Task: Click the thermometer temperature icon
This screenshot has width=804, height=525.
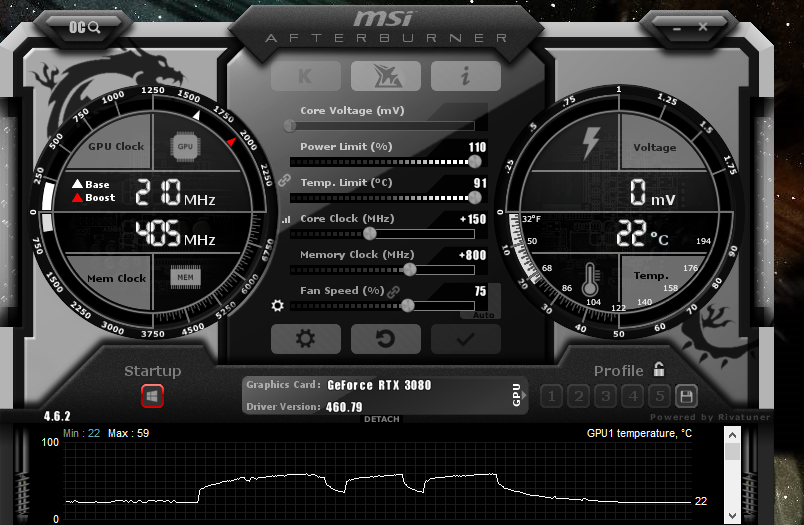Action: 590,280
